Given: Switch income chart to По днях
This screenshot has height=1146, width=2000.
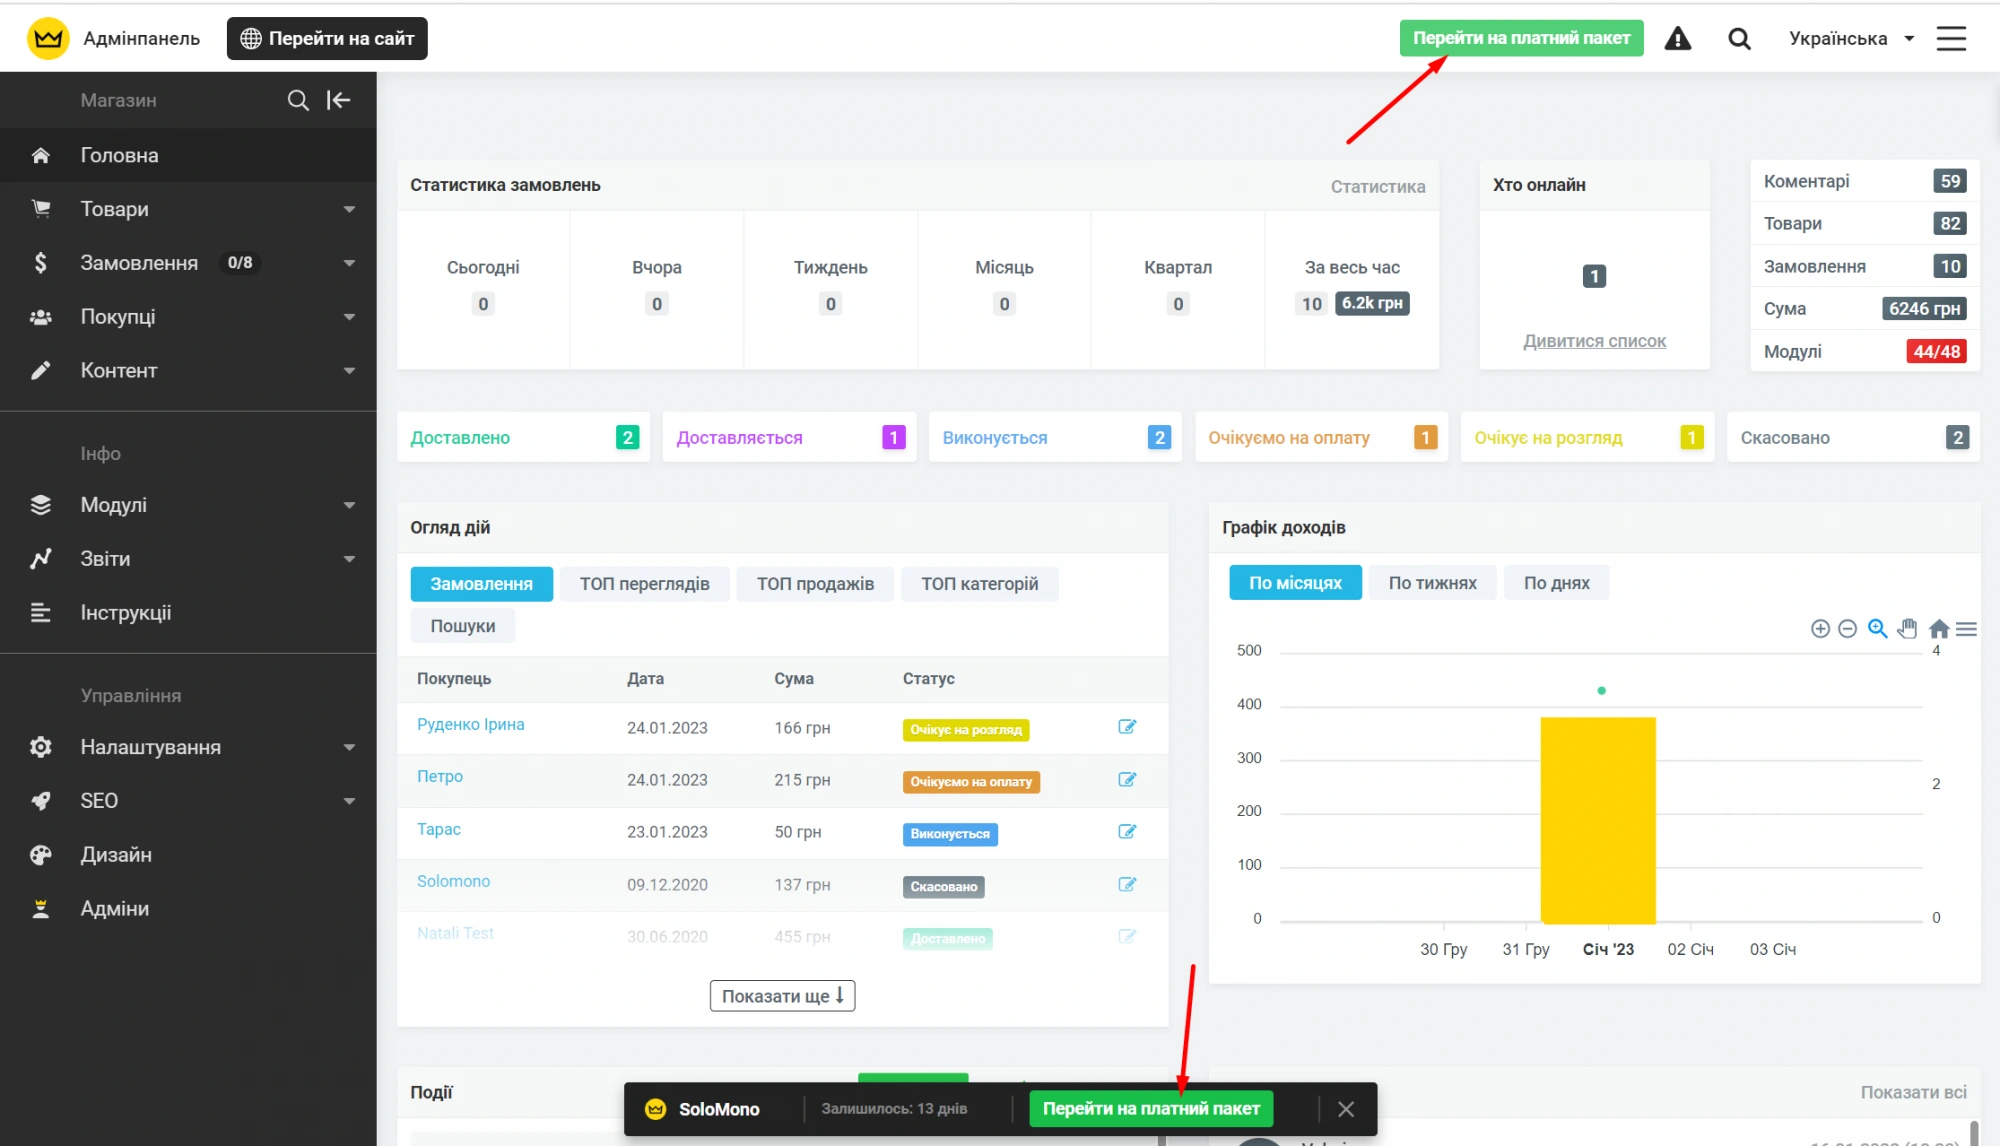Looking at the screenshot, I should (x=1556, y=583).
